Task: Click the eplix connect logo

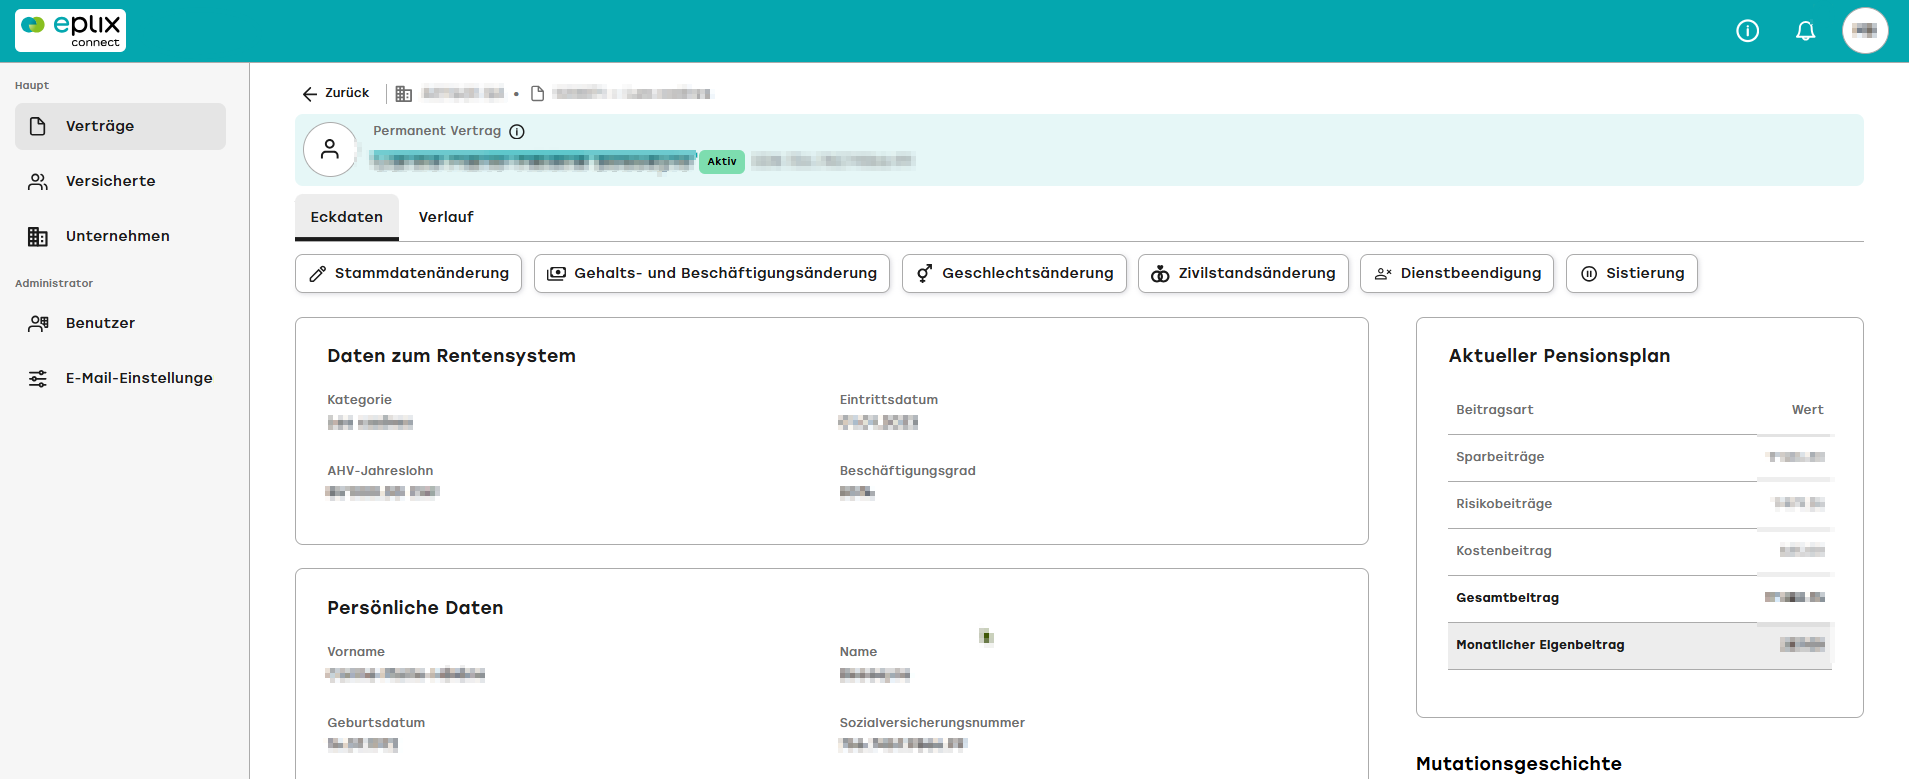Action: 70,30
